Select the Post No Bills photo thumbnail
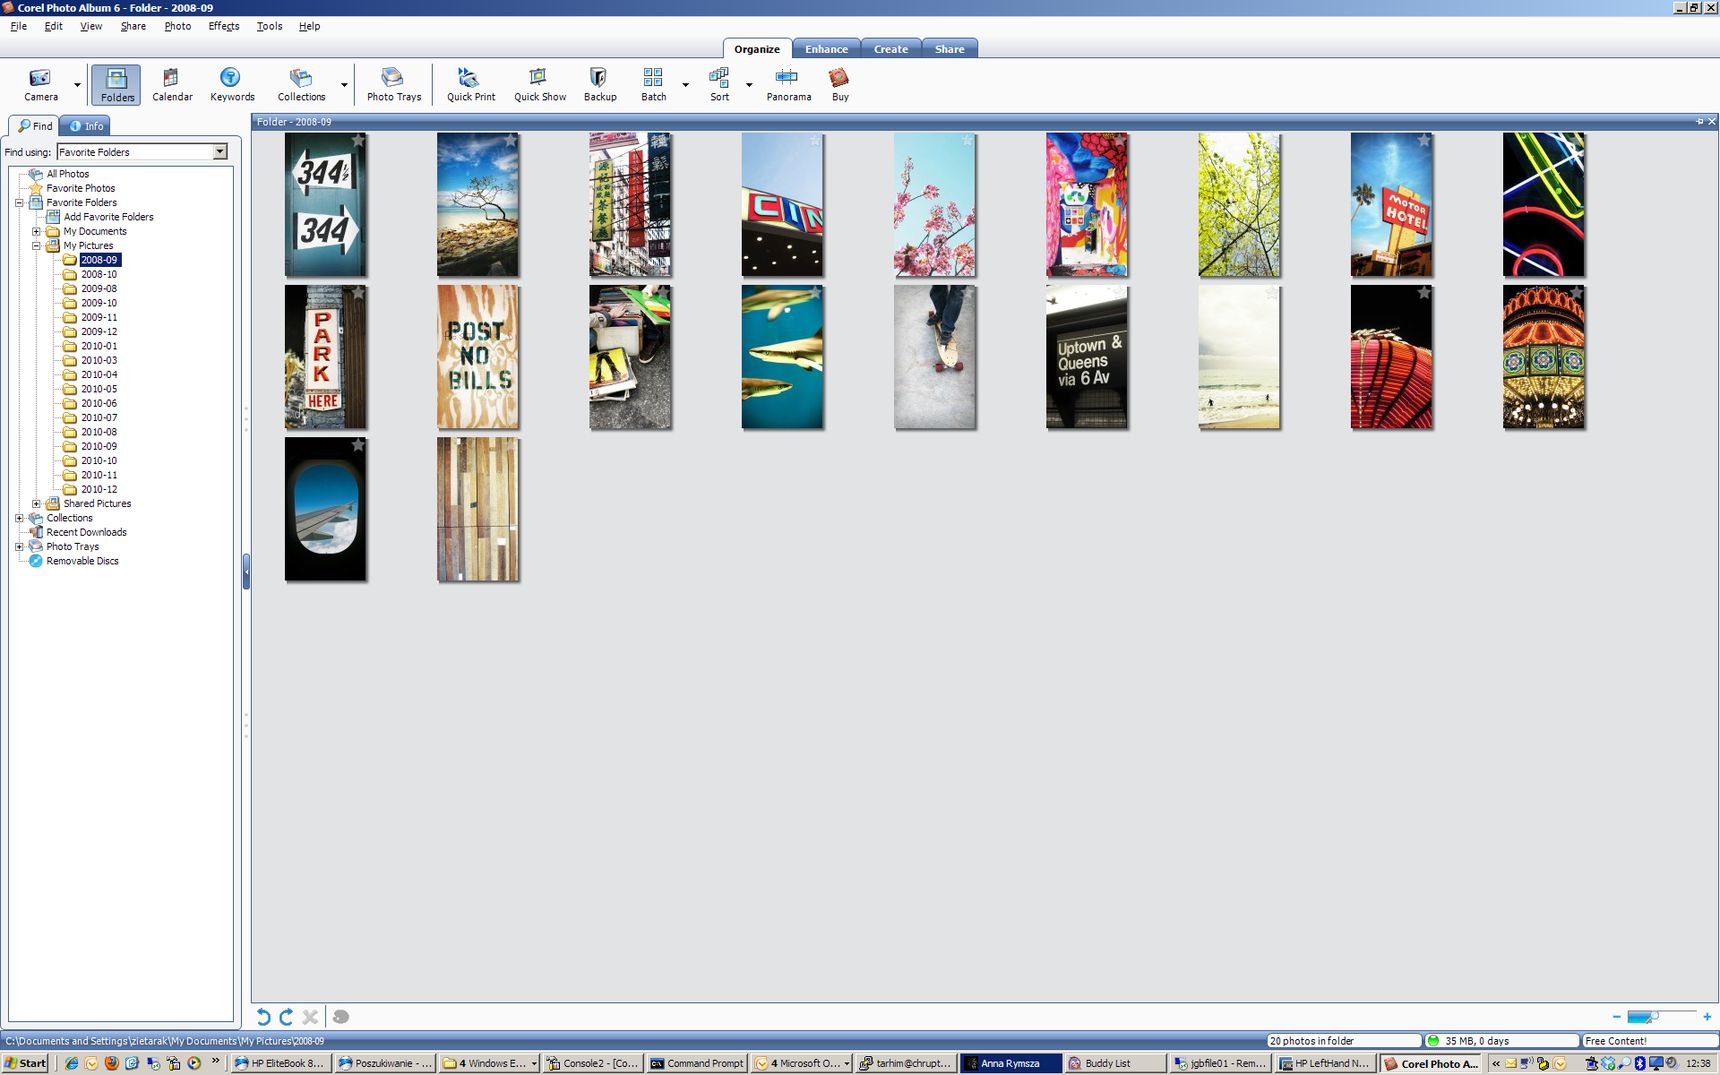 [x=478, y=357]
